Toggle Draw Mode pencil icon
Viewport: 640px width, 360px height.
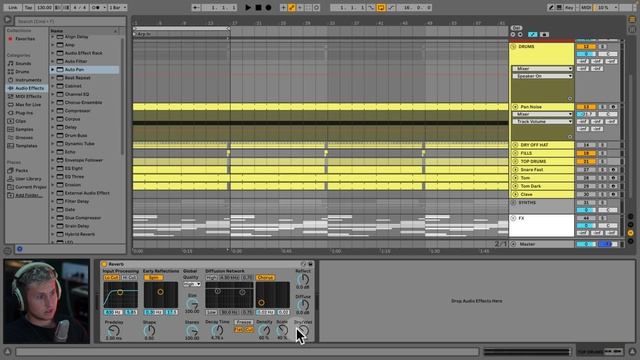tap(551, 7)
